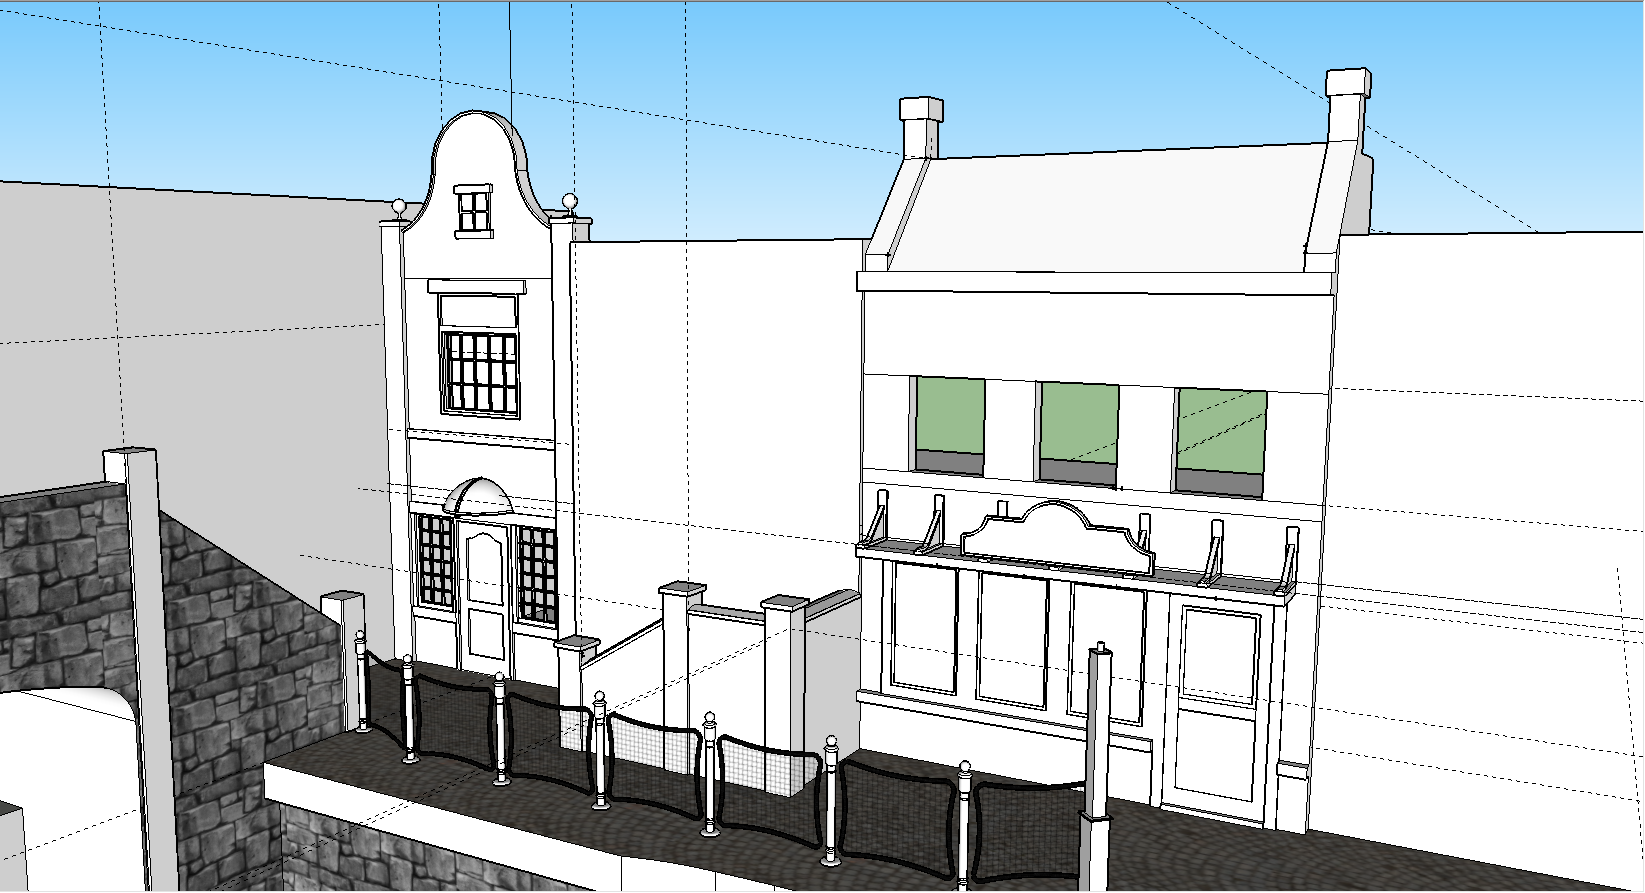
Task: Select the large multi-pane window on left building
Action: click(x=480, y=372)
